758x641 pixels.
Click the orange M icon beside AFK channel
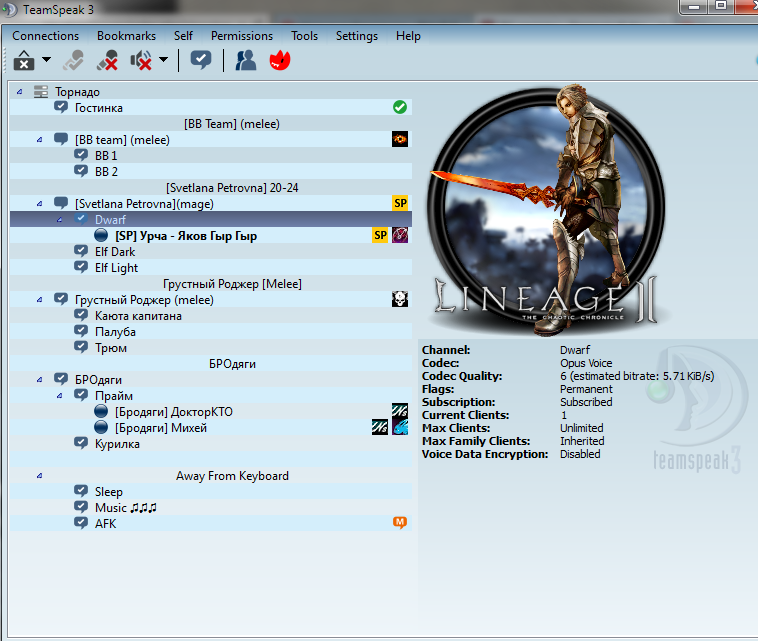400,523
